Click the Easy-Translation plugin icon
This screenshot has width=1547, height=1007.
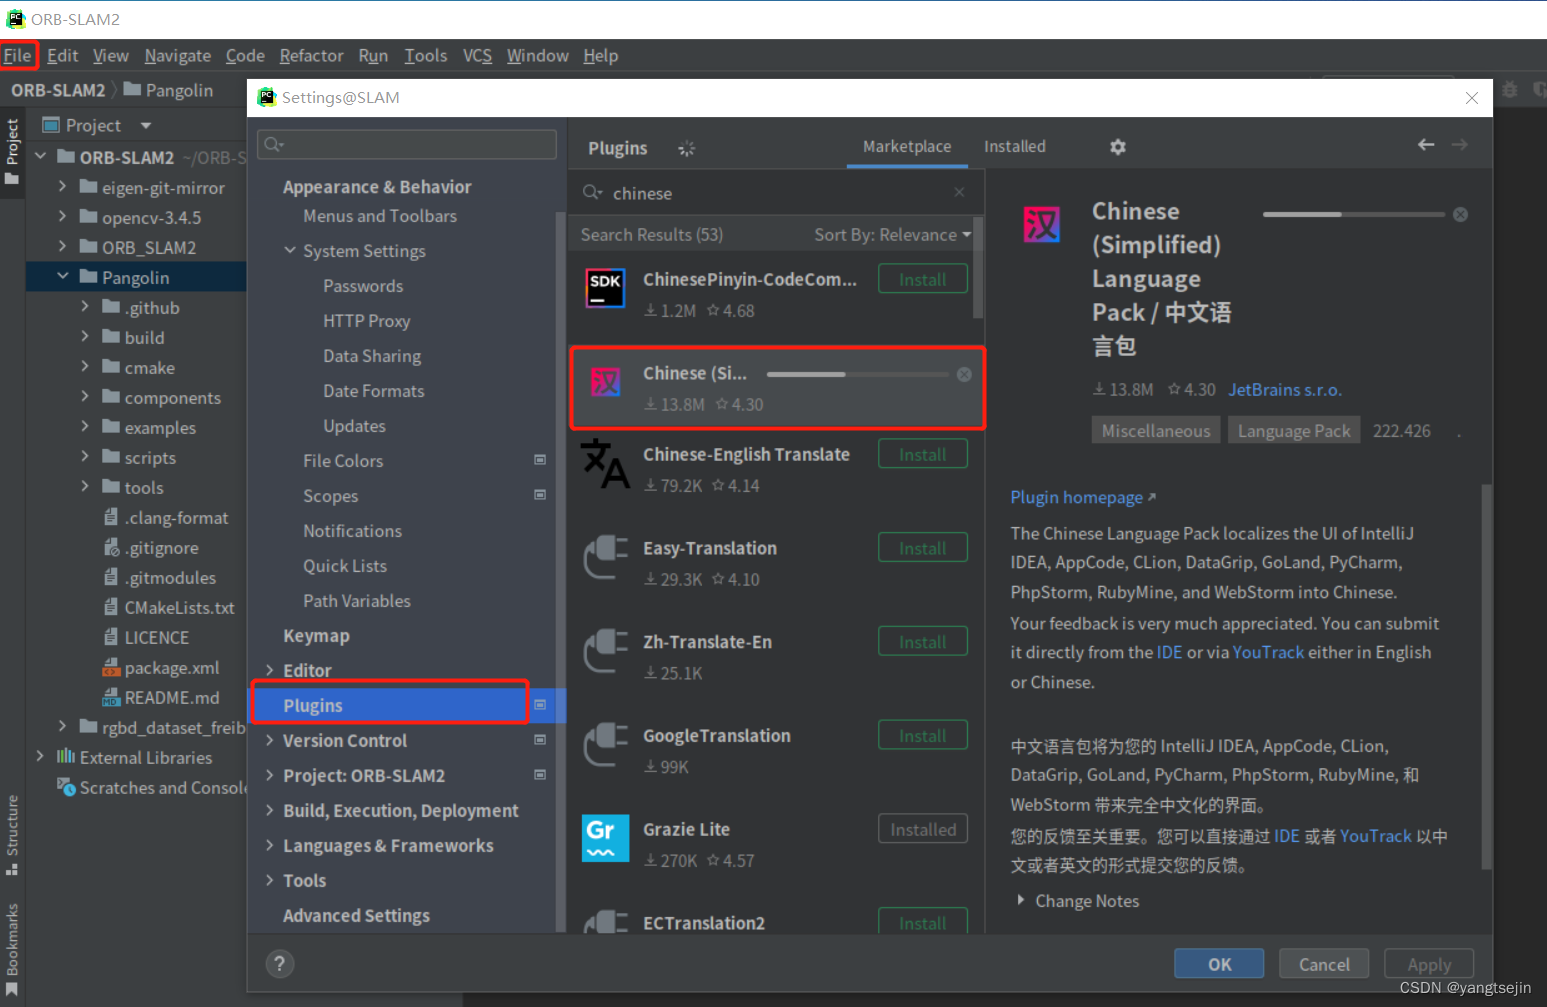tap(605, 557)
